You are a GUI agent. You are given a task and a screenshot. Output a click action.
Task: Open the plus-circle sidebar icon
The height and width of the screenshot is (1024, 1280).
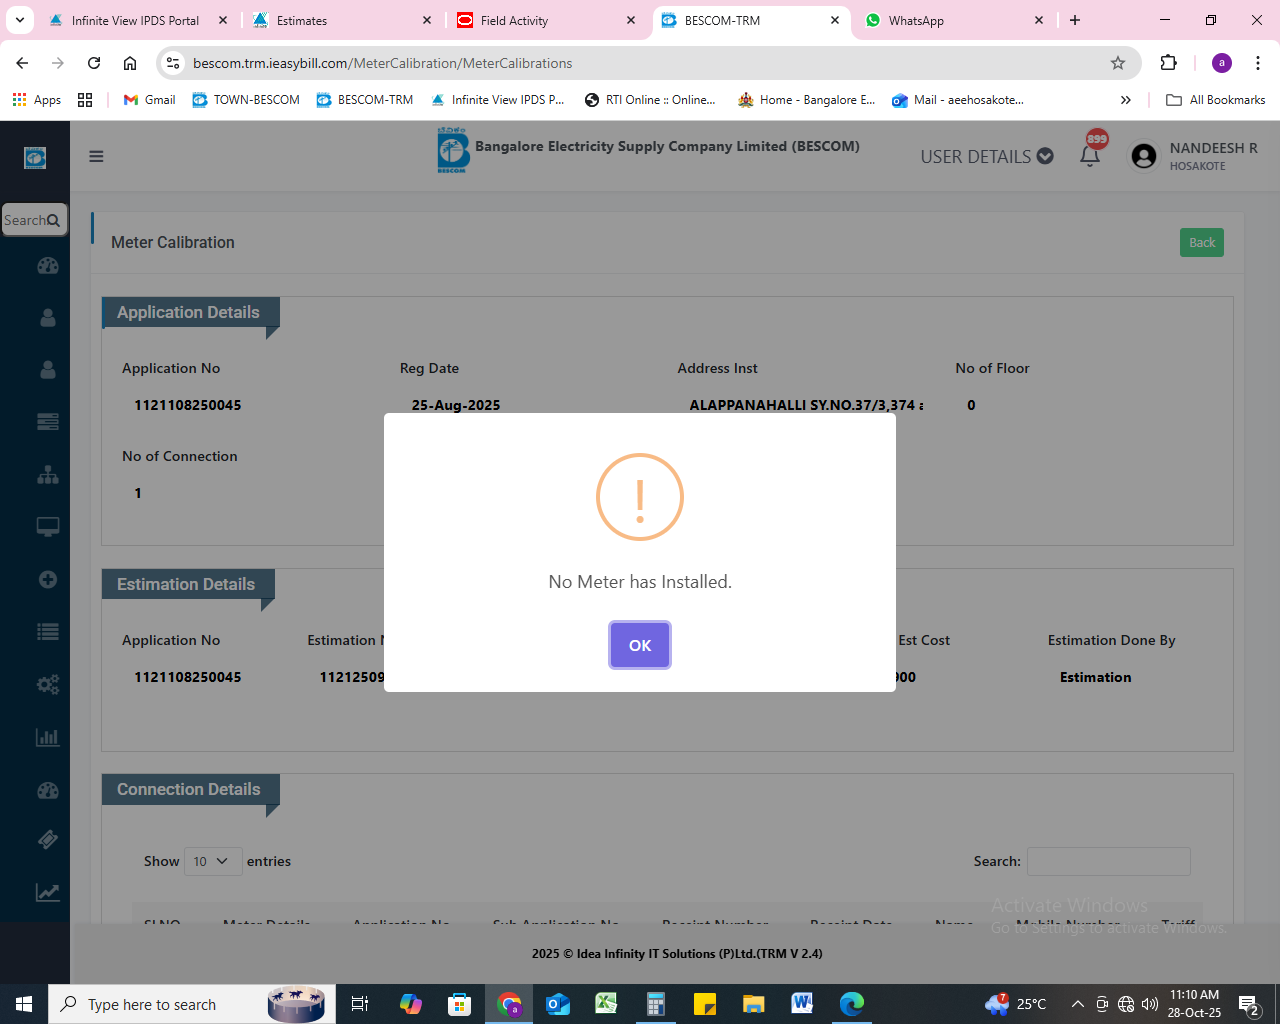47,580
